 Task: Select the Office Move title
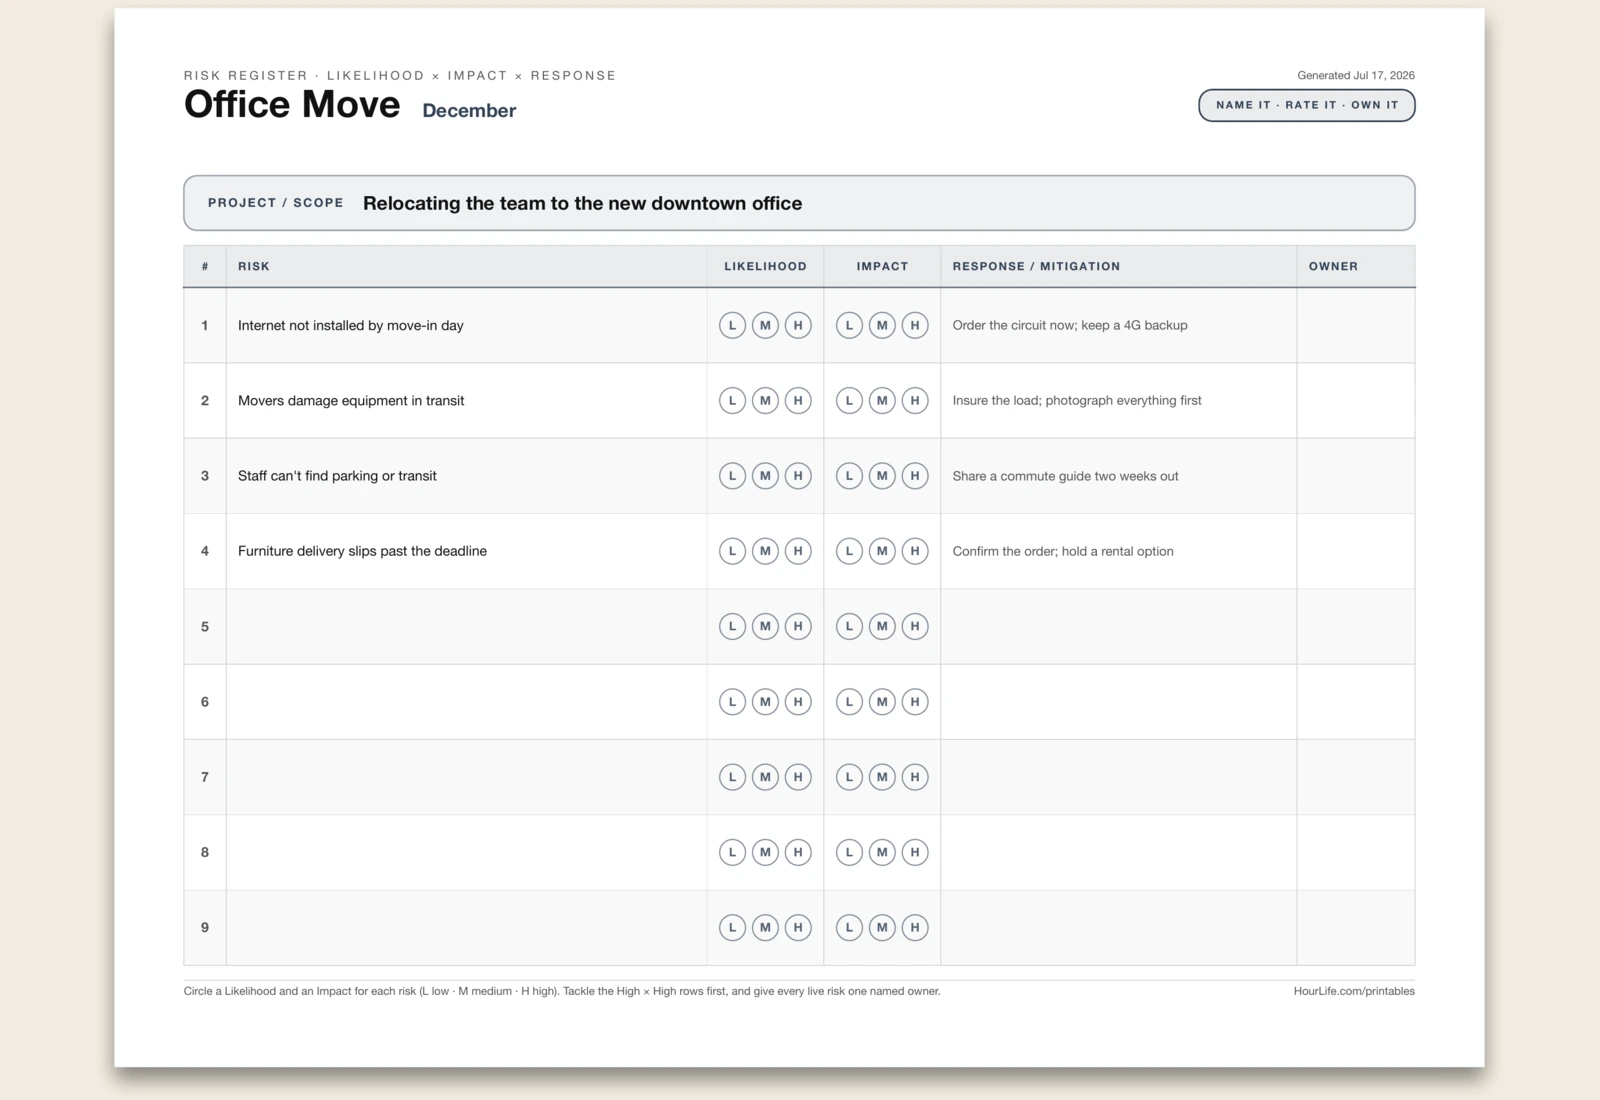(x=292, y=105)
